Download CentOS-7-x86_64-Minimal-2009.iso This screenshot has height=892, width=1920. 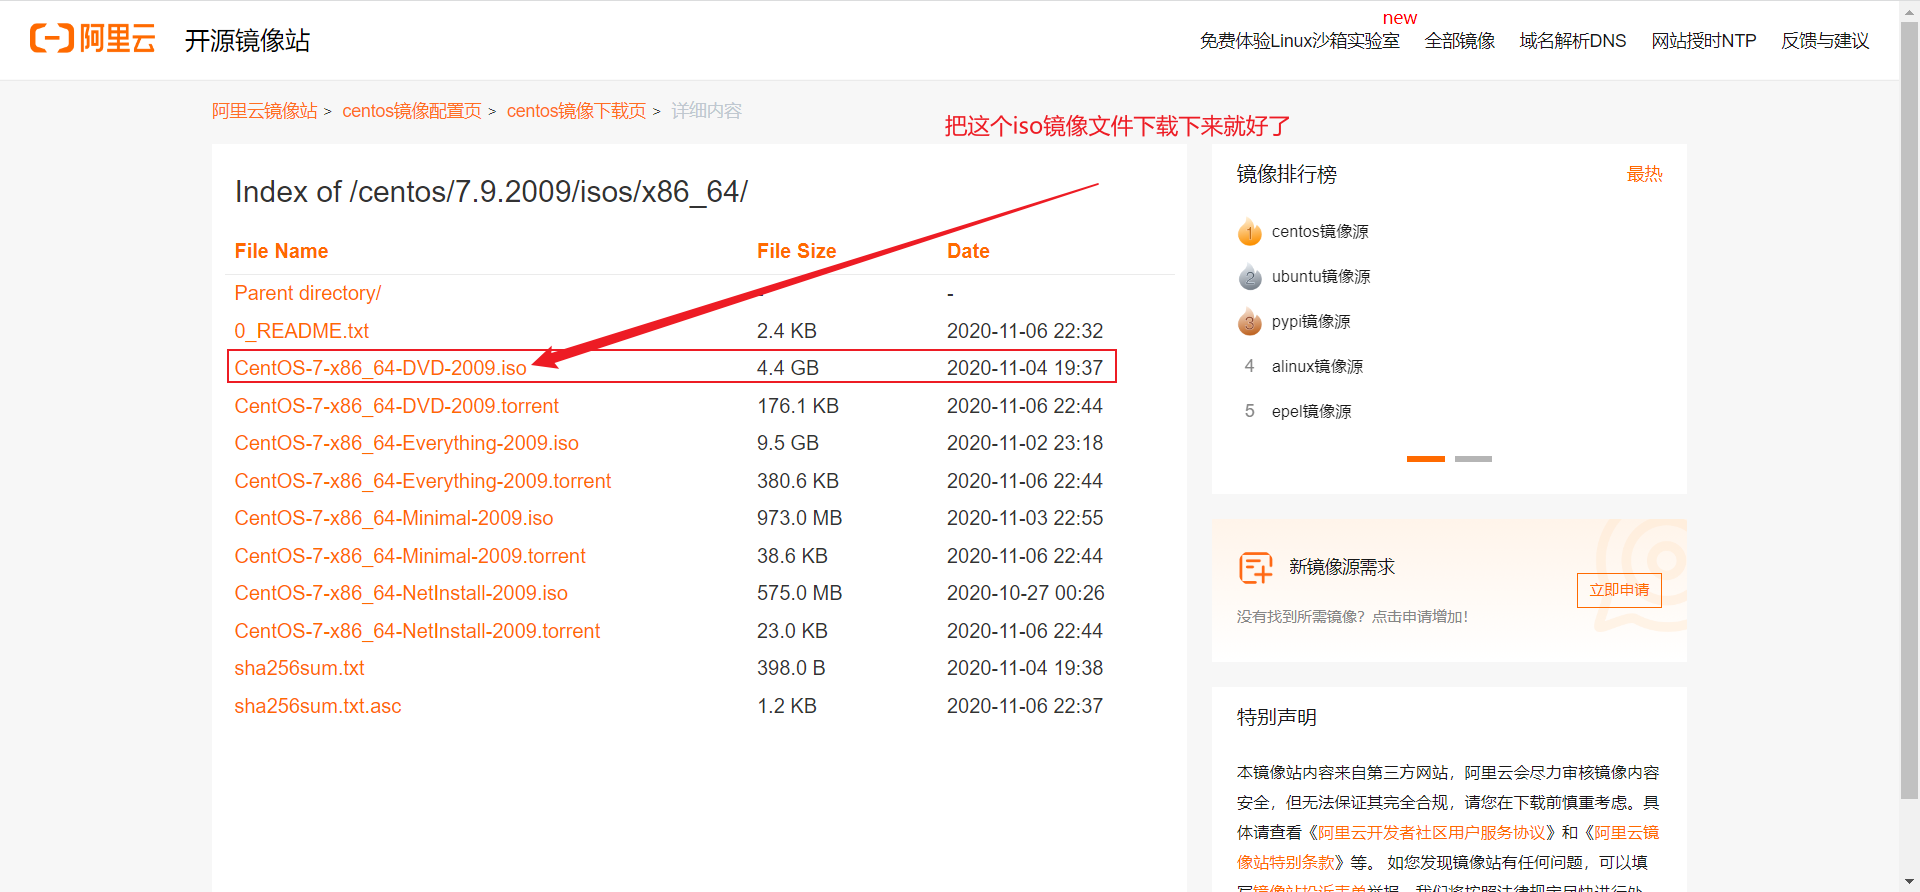pyautogui.click(x=393, y=518)
